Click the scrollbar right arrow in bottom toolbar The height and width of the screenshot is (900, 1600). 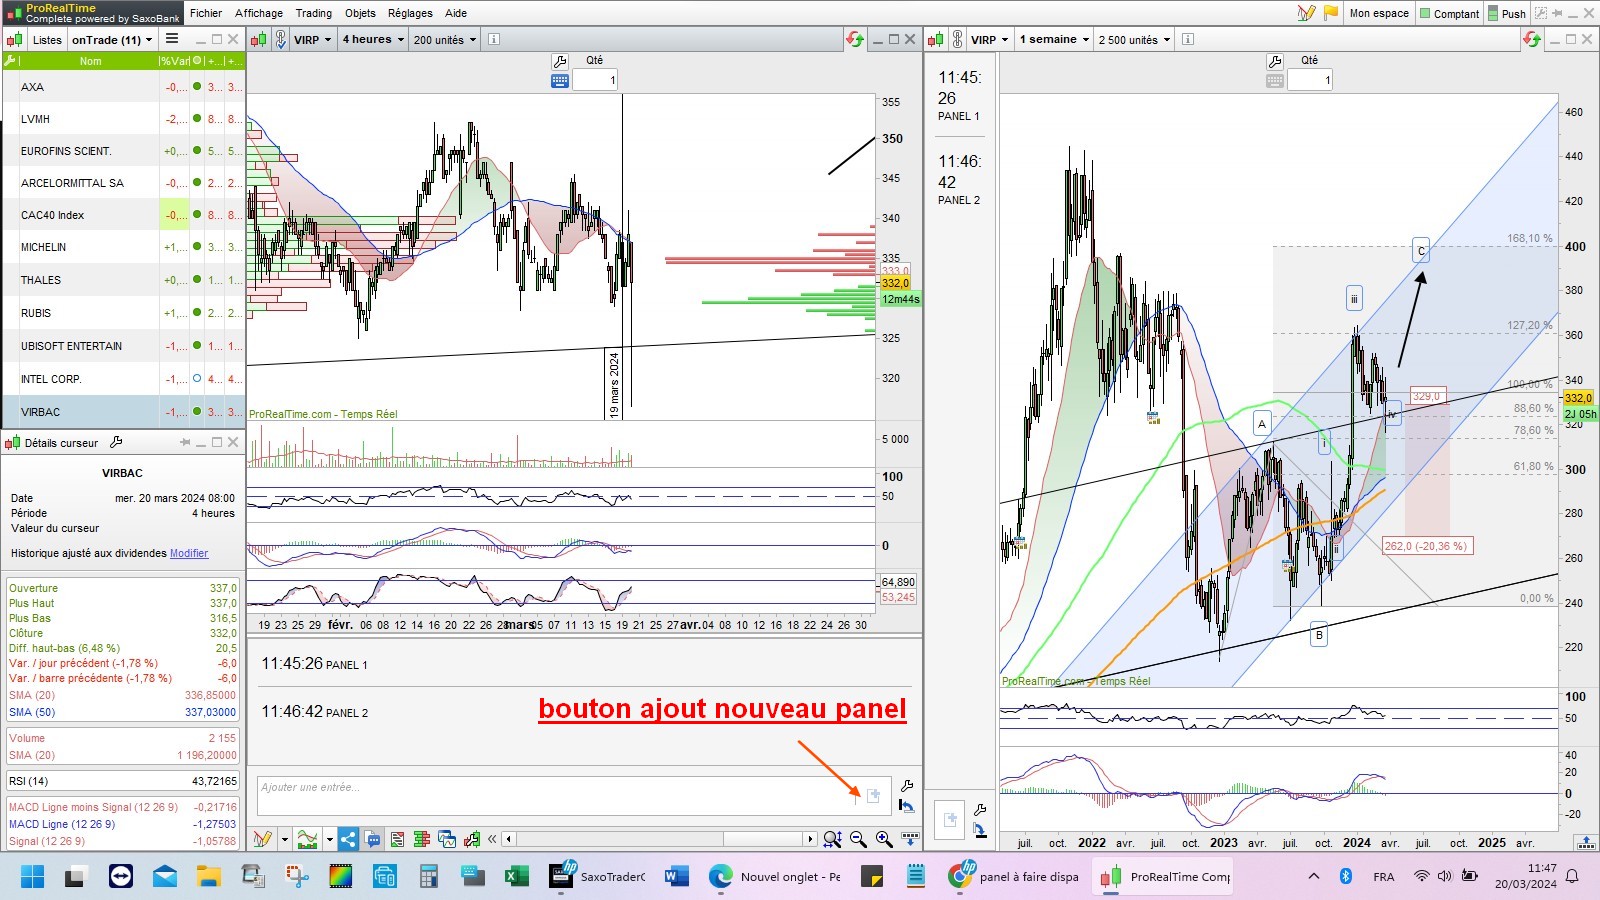click(x=810, y=839)
